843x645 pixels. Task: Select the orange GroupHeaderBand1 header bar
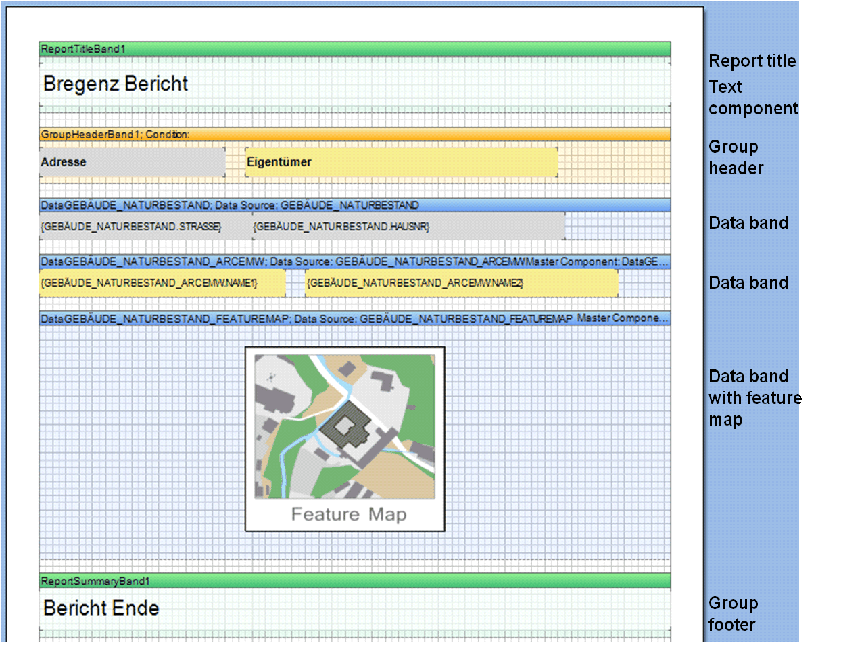pos(354,134)
